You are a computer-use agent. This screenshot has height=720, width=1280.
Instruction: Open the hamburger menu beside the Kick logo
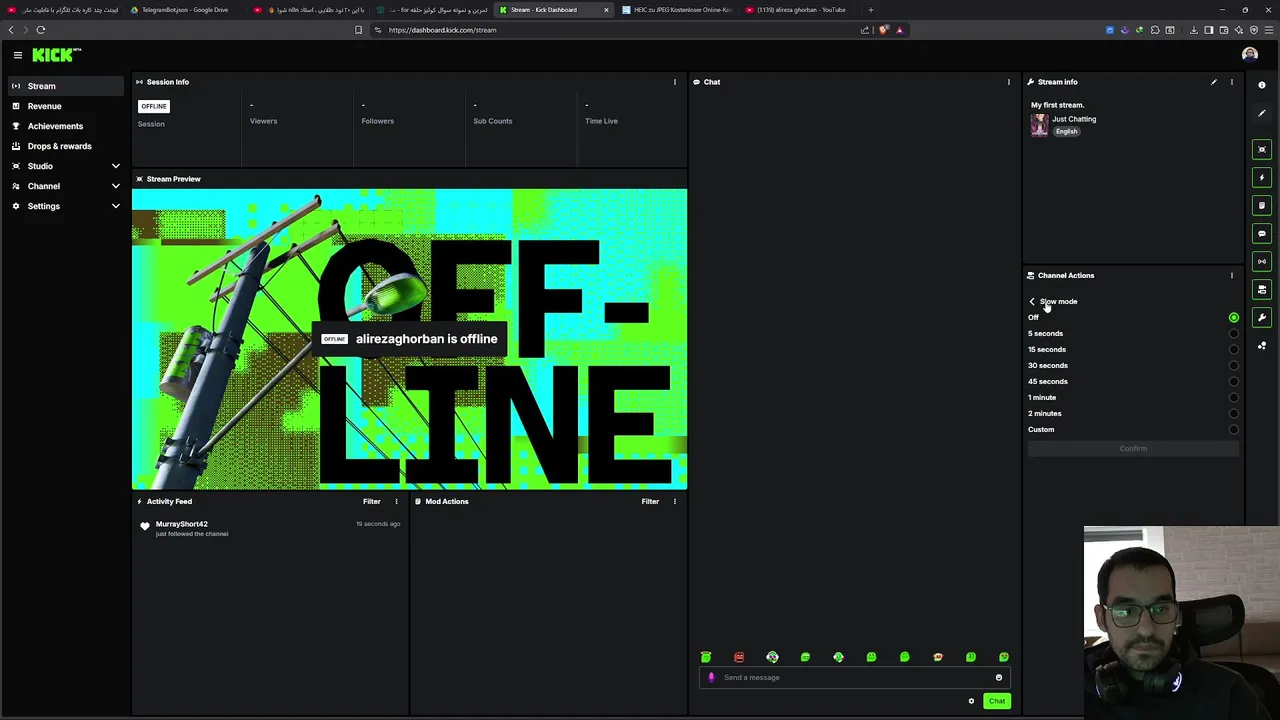pyautogui.click(x=17, y=55)
